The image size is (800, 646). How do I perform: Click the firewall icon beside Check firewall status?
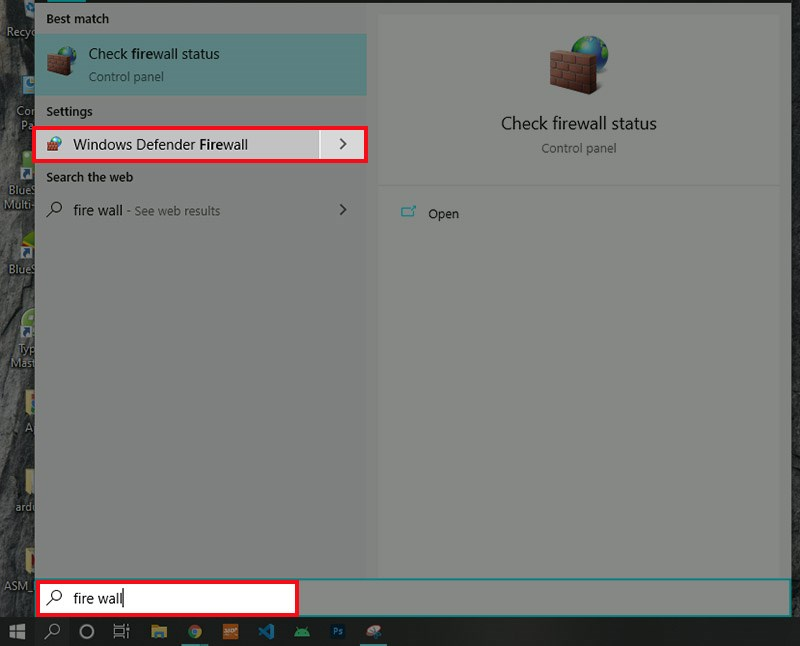[62, 61]
